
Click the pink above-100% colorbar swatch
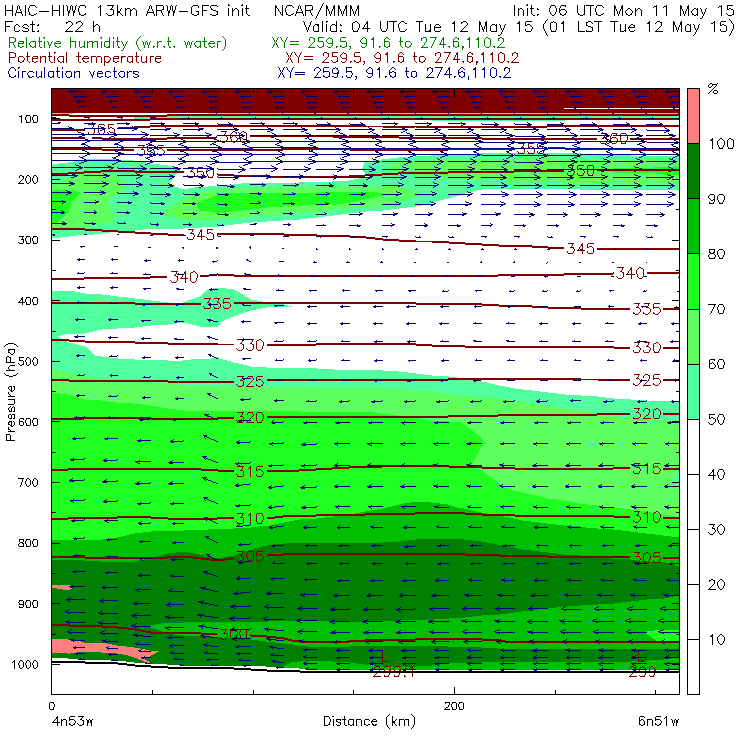coord(693,116)
